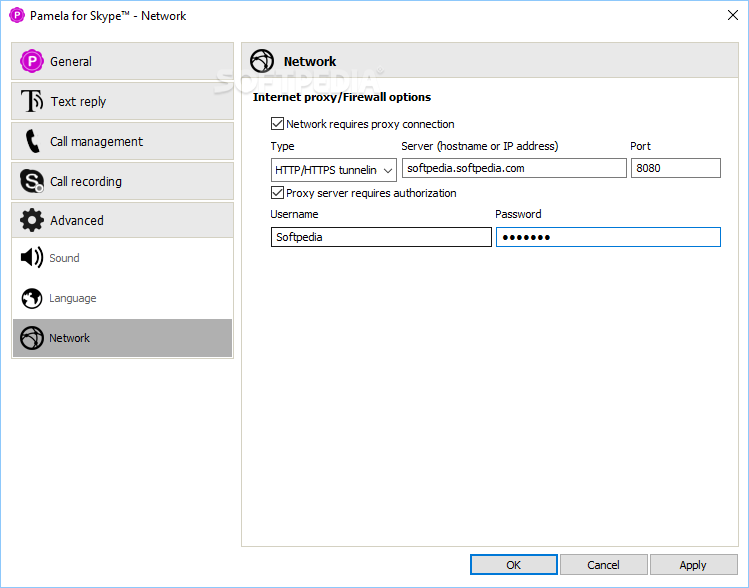Click the Port input field
Viewport: 749px width, 588px height.
click(x=675, y=168)
